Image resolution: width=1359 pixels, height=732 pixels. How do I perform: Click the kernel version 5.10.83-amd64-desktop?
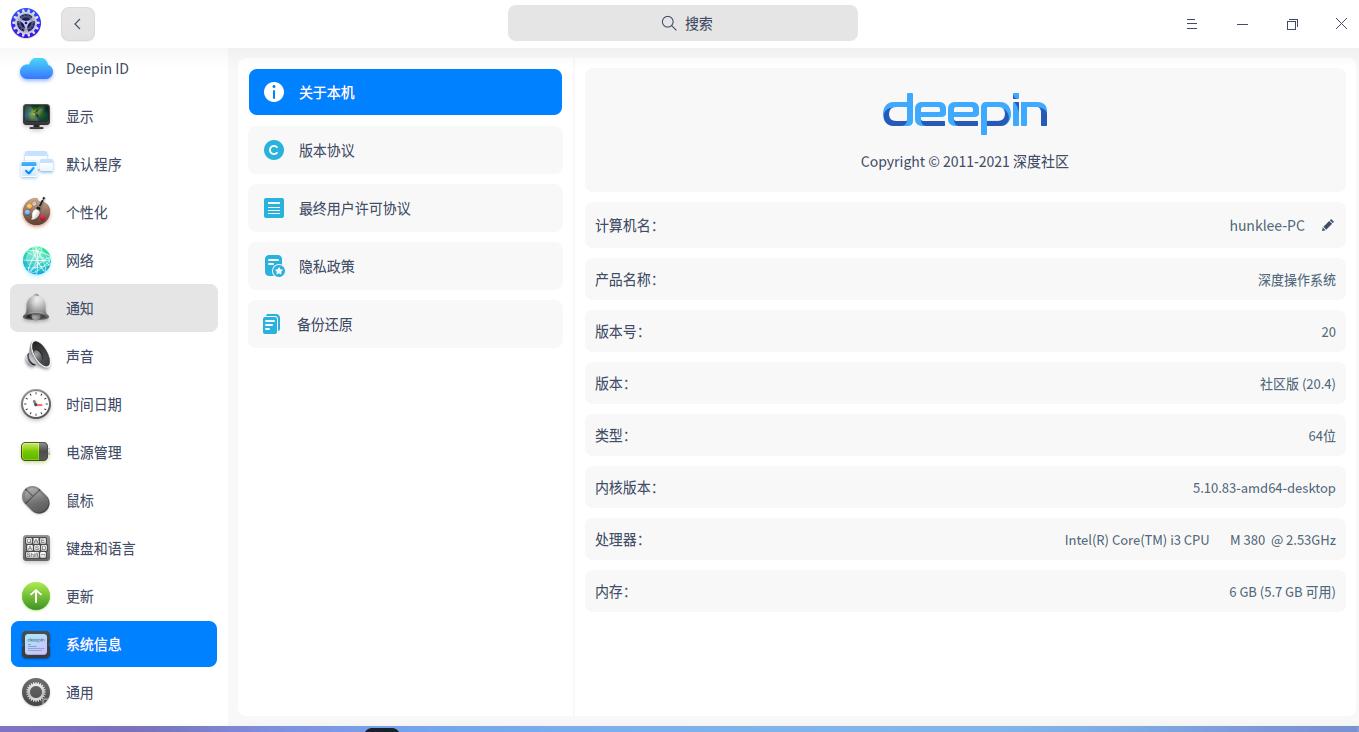(1264, 488)
